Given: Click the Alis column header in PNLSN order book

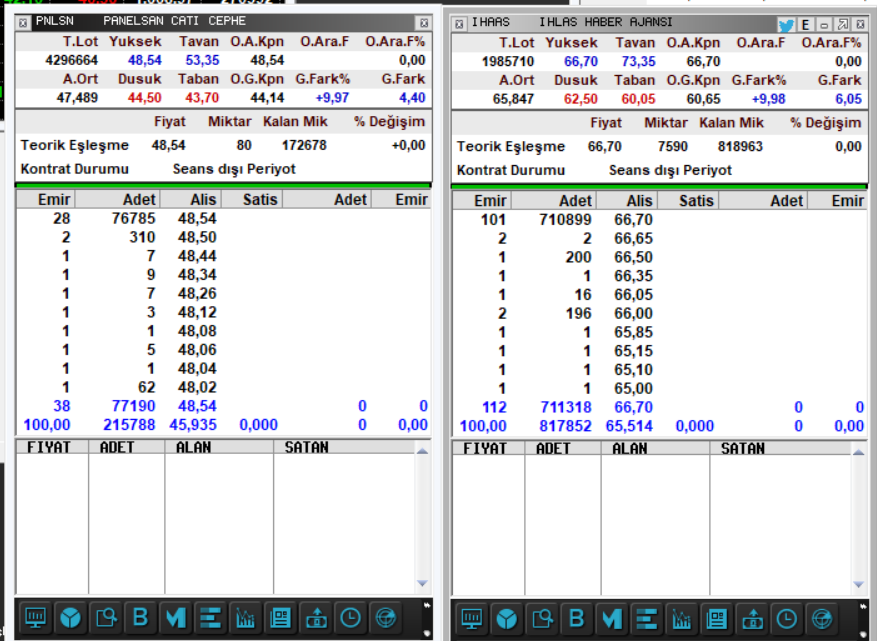Looking at the screenshot, I should (191, 200).
